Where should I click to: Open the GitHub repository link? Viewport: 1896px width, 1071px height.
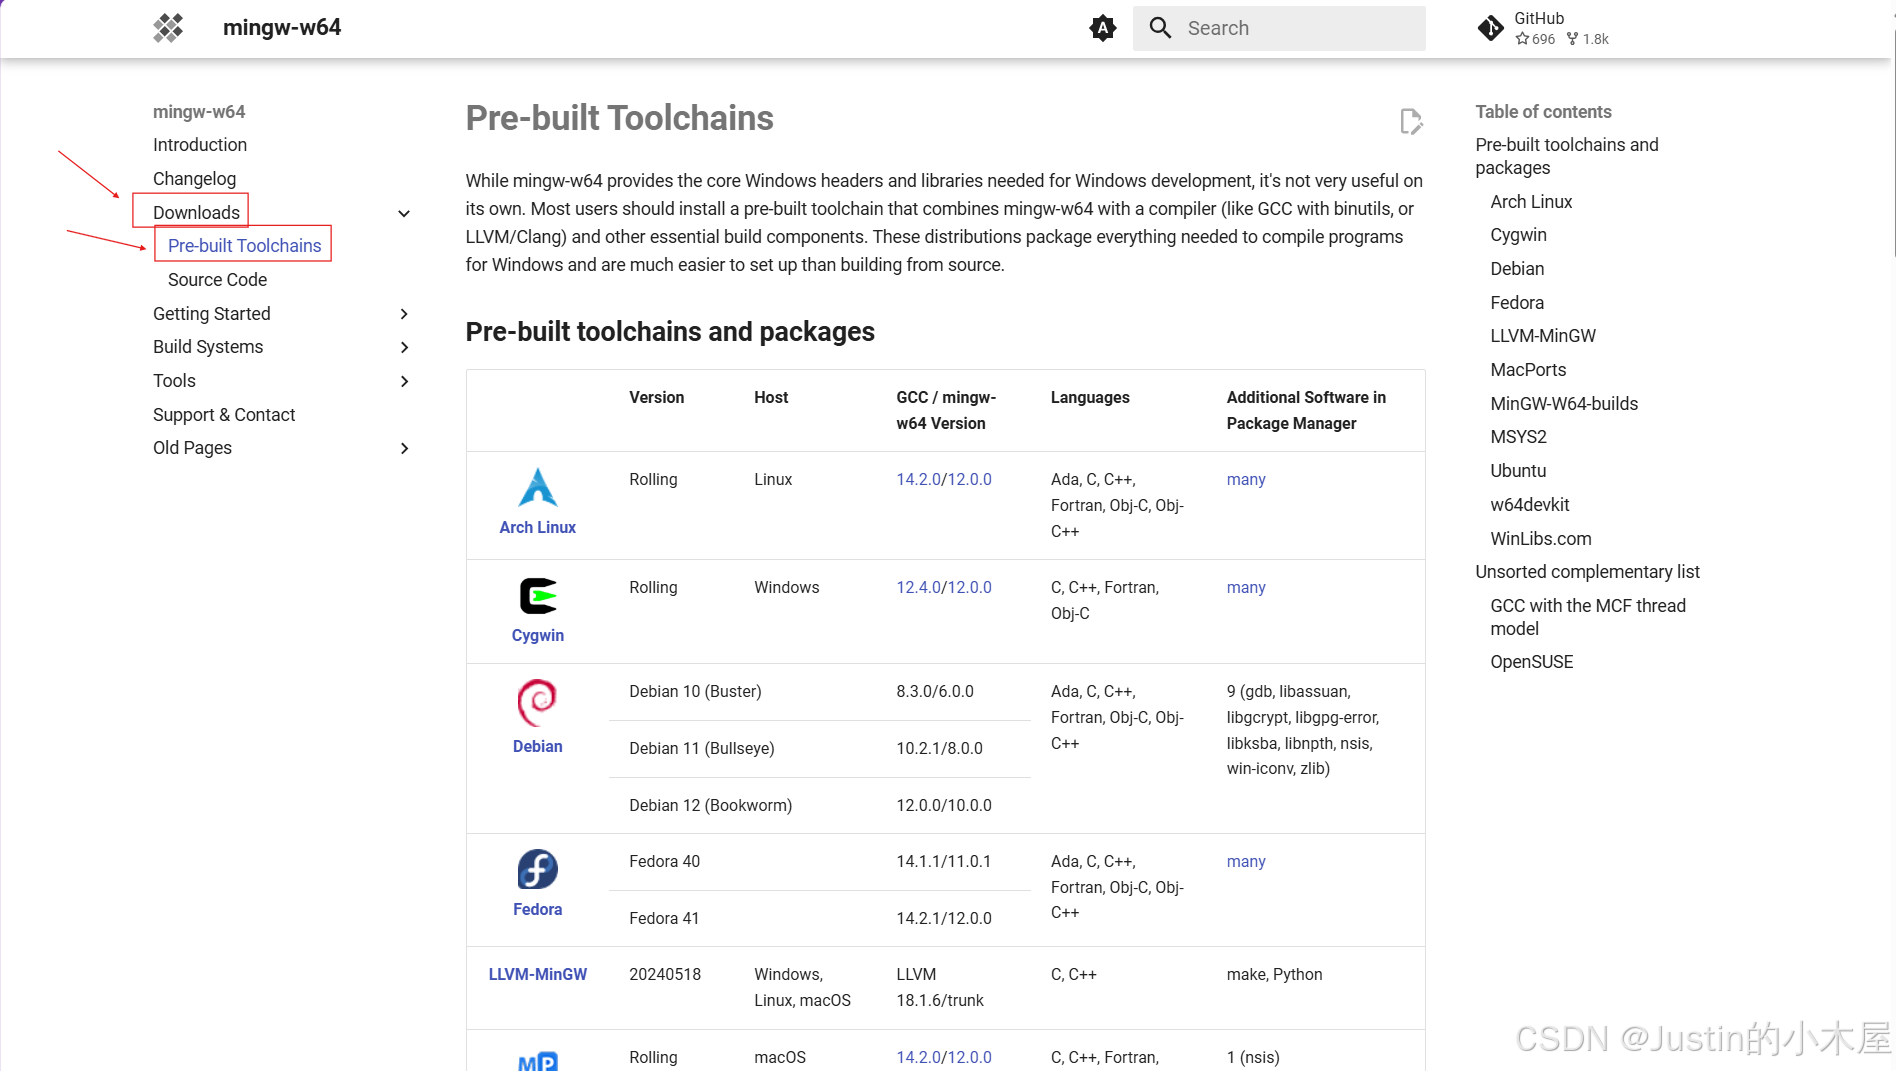(1544, 28)
